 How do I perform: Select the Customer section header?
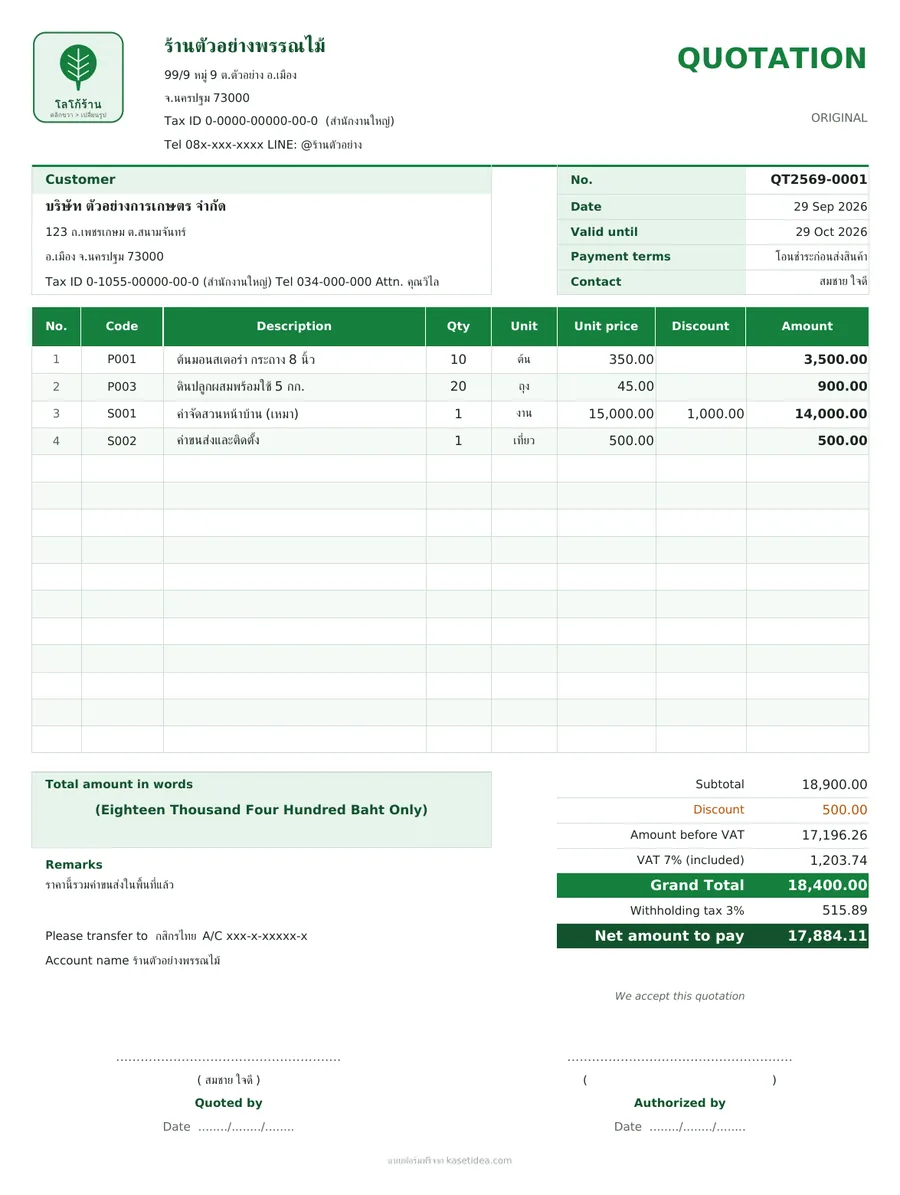coord(80,179)
